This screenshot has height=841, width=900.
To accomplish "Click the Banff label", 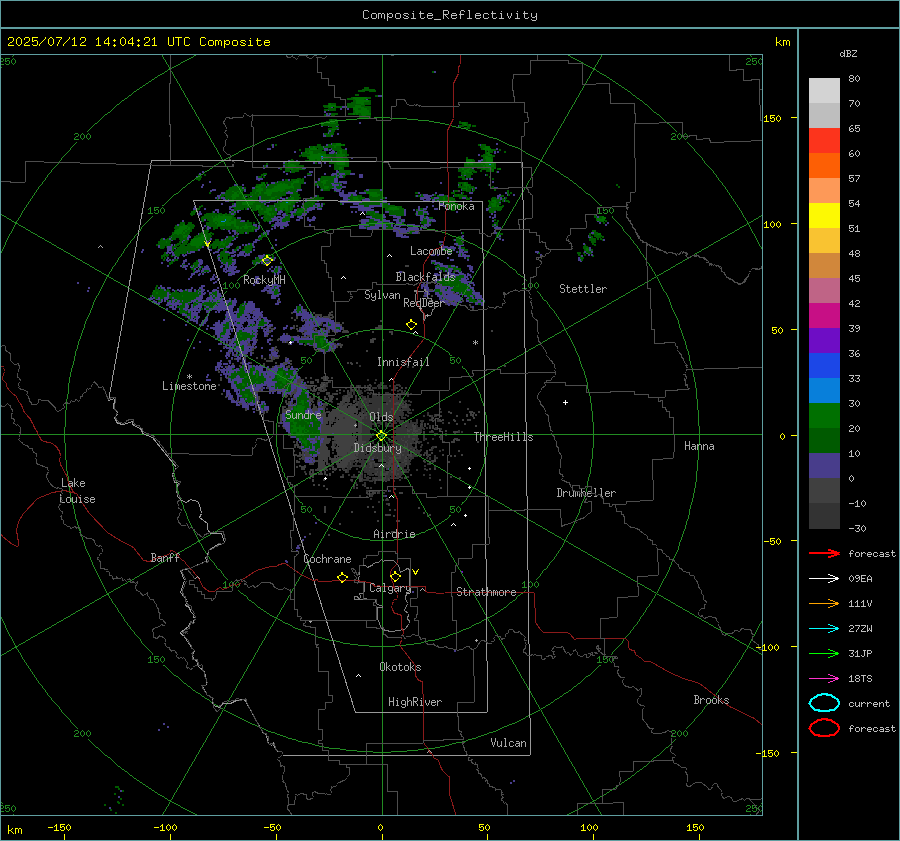I will pyautogui.click(x=165, y=557).
